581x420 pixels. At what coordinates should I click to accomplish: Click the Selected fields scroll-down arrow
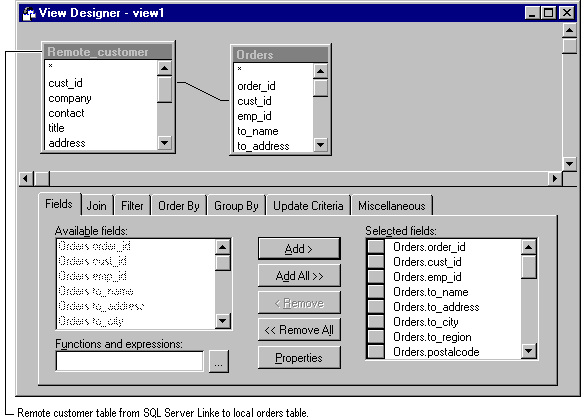click(x=529, y=351)
